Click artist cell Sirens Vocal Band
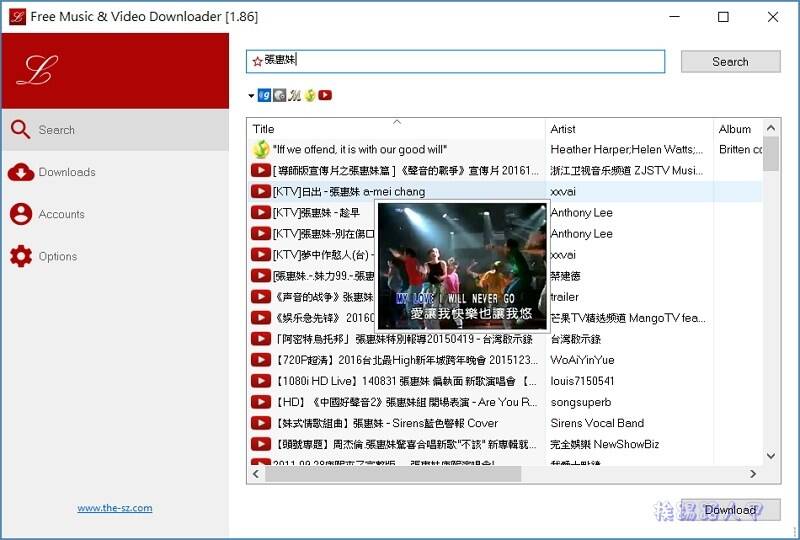The width and height of the screenshot is (800, 540). (597, 423)
